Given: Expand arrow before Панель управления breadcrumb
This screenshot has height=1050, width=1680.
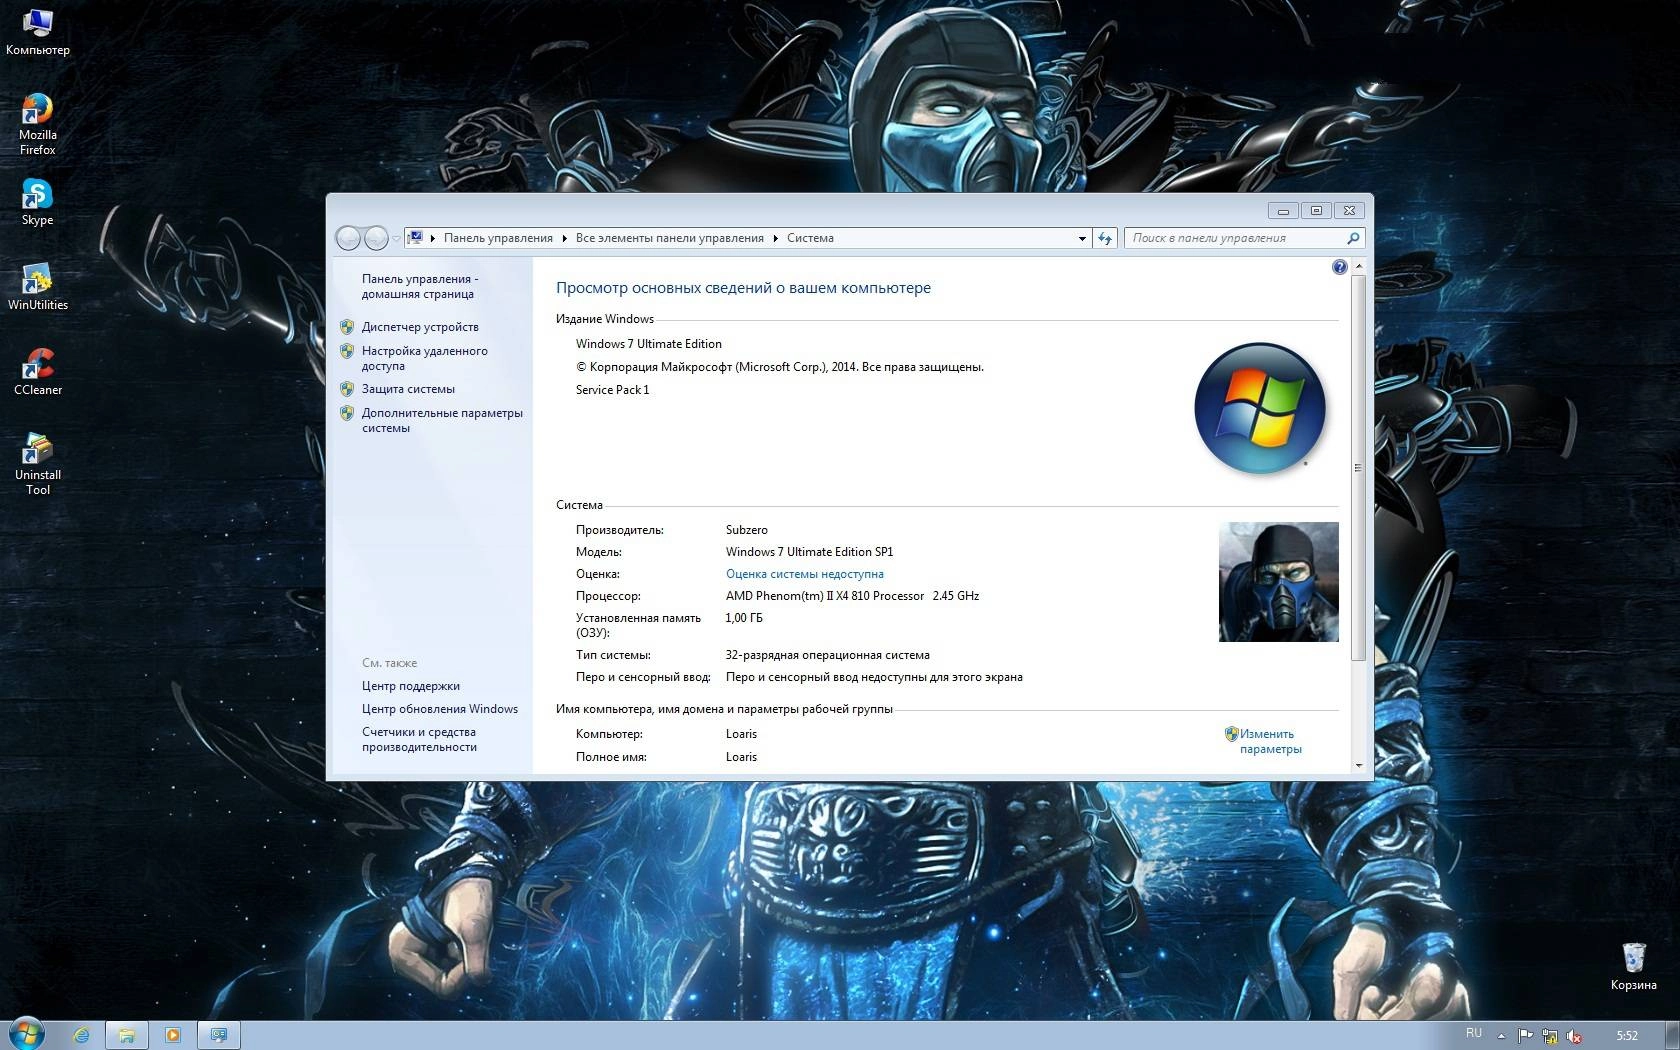Looking at the screenshot, I should (x=433, y=238).
